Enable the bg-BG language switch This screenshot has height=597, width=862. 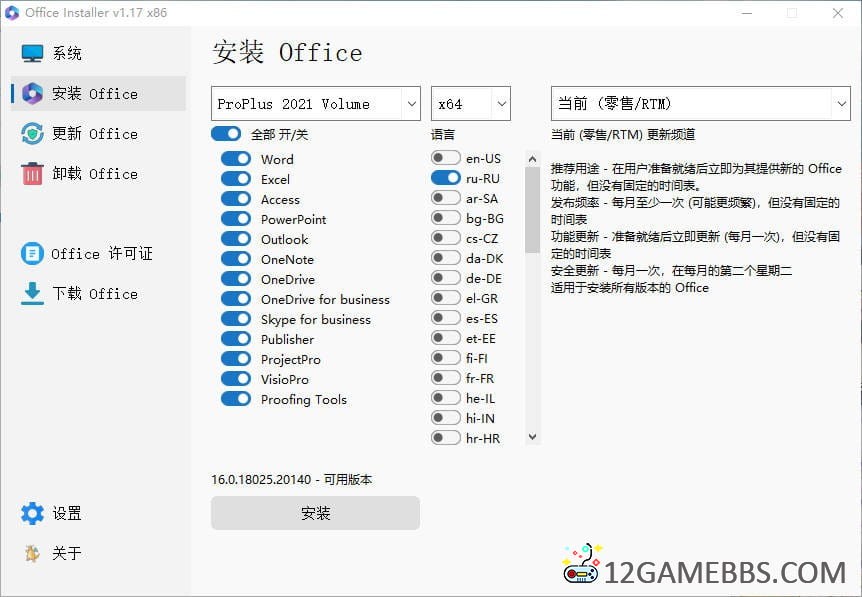tap(446, 218)
